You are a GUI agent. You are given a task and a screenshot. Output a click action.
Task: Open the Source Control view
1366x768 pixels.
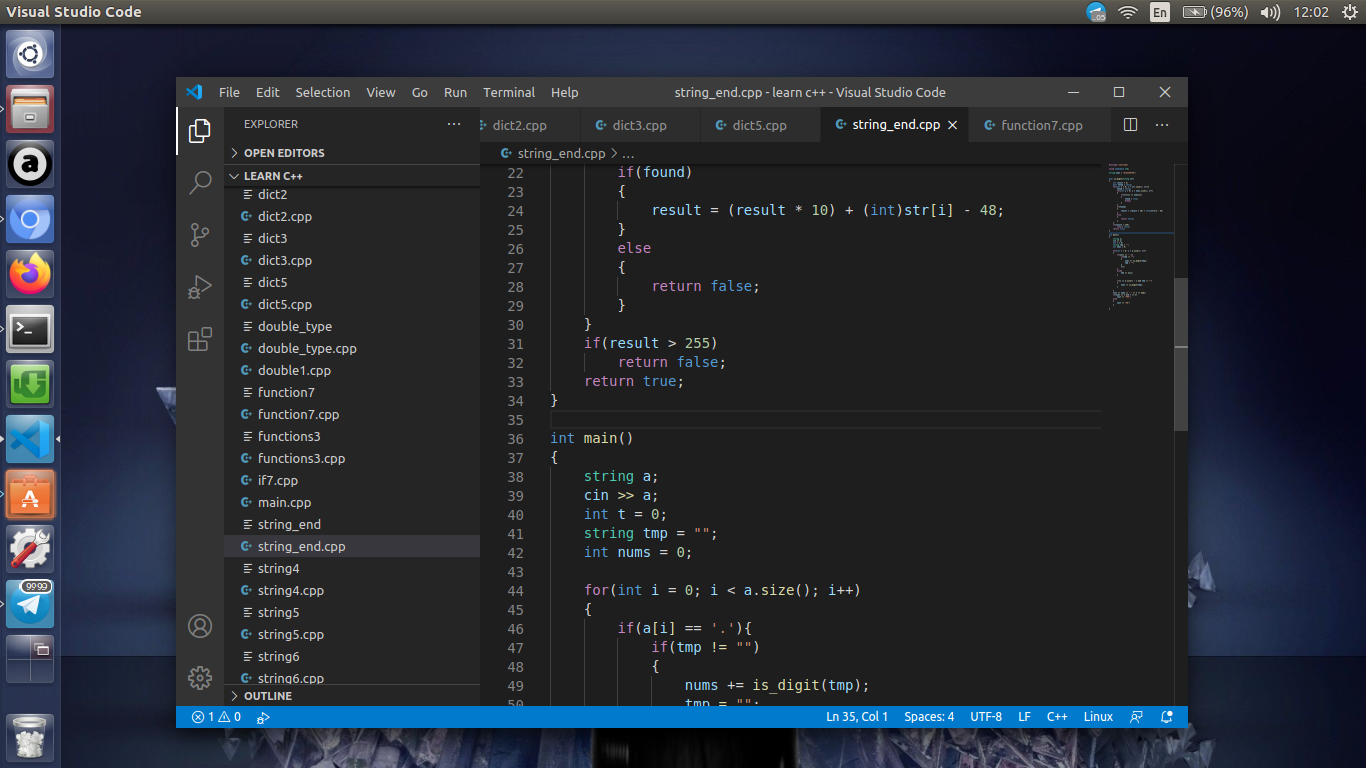click(200, 235)
